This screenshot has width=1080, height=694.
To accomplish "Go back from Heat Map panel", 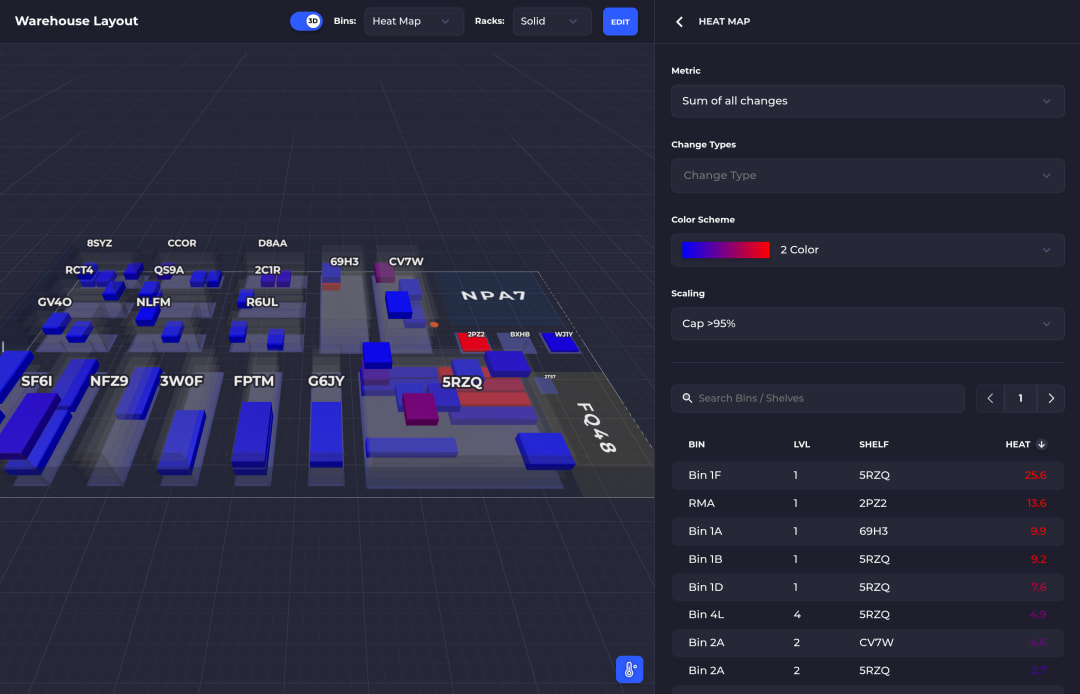I will pos(679,21).
